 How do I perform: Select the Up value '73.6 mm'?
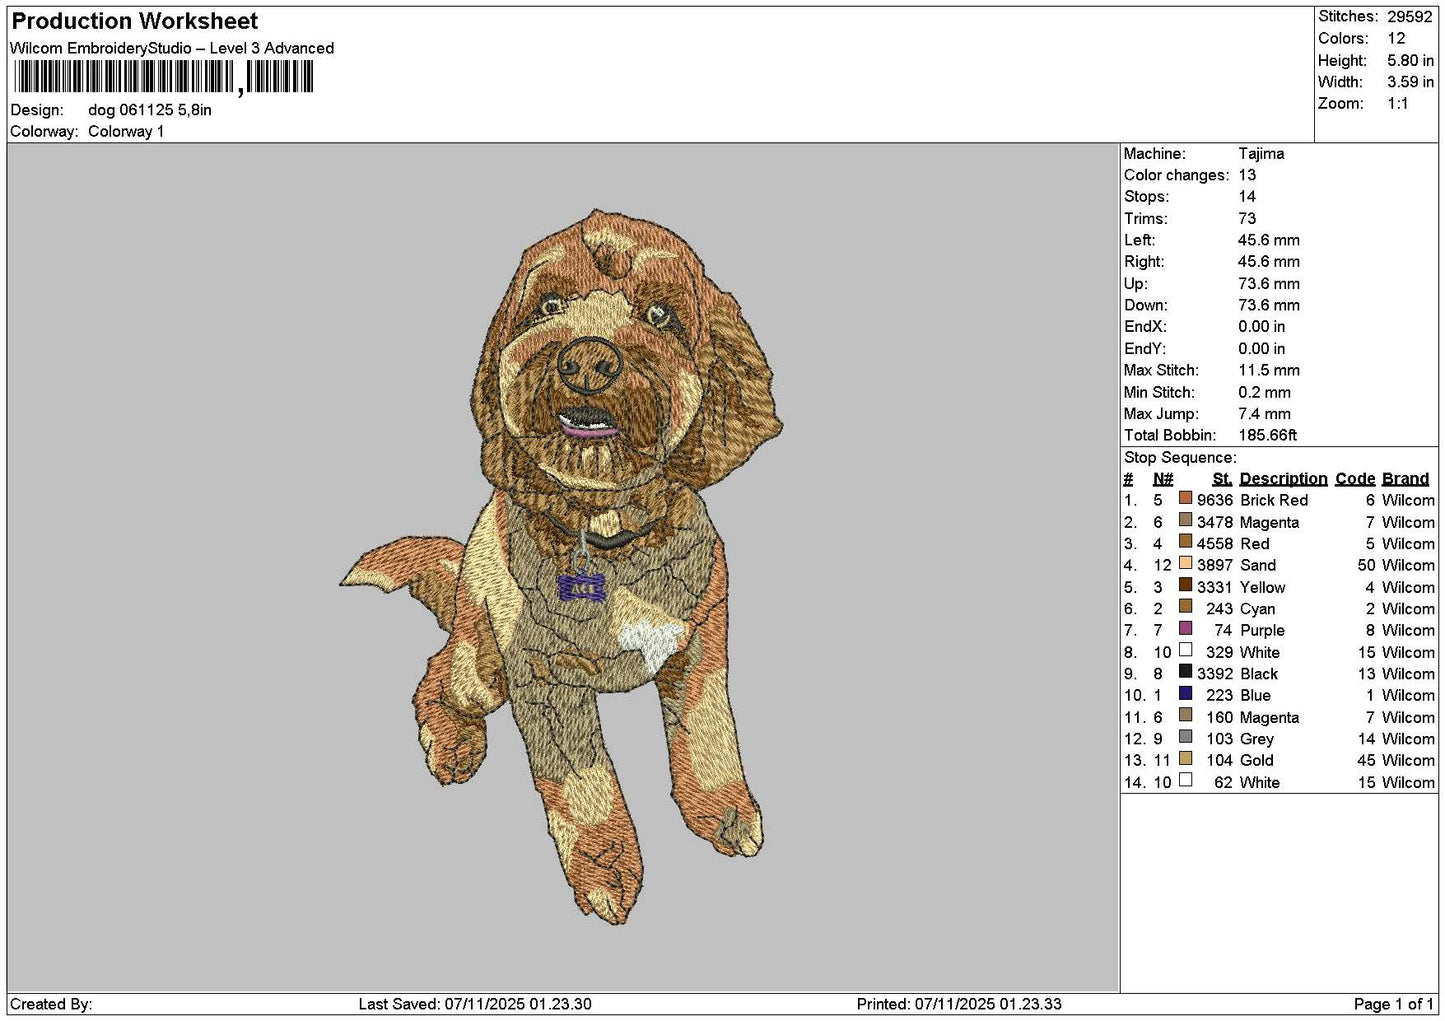1269,284
